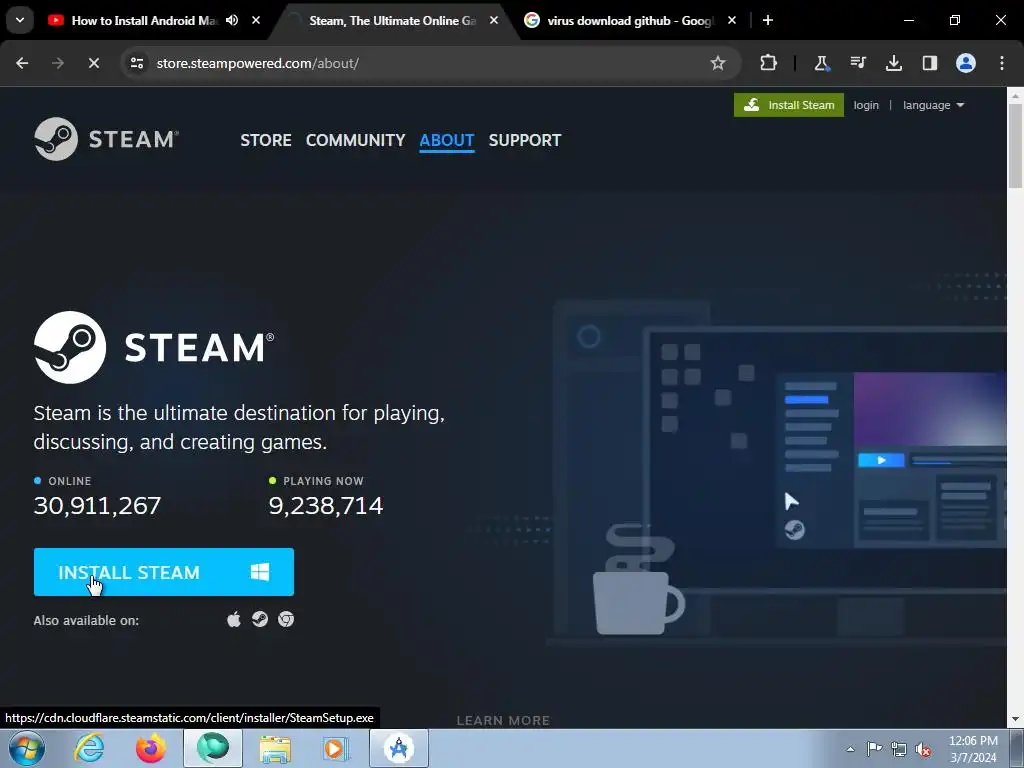The height and width of the screenshot is (768, 1024).
Task: Switch to the YouTube Android tab
Action: (144, 20)
